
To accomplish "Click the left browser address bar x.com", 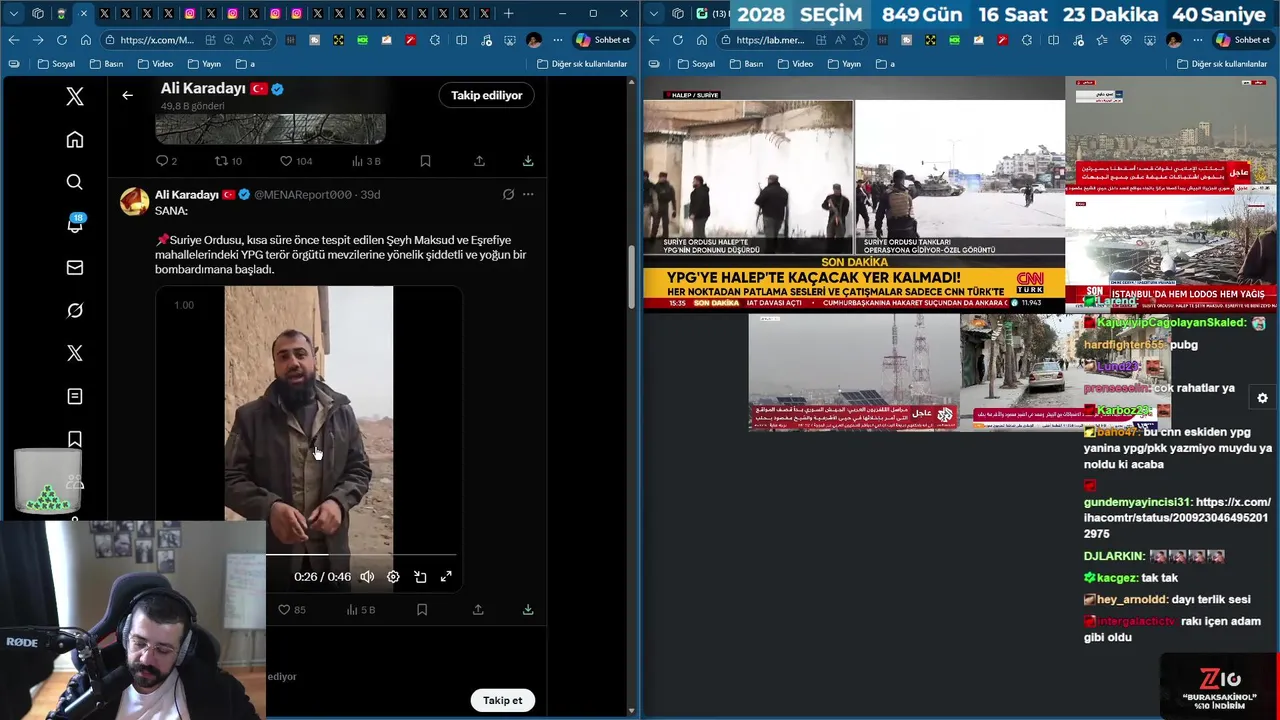I will [158, 40].
